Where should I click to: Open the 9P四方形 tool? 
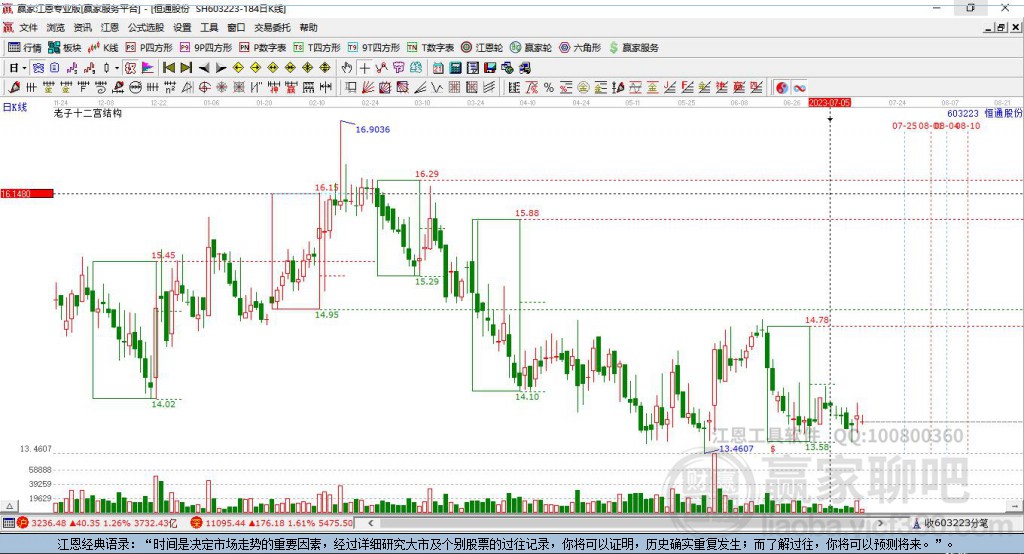206,48
